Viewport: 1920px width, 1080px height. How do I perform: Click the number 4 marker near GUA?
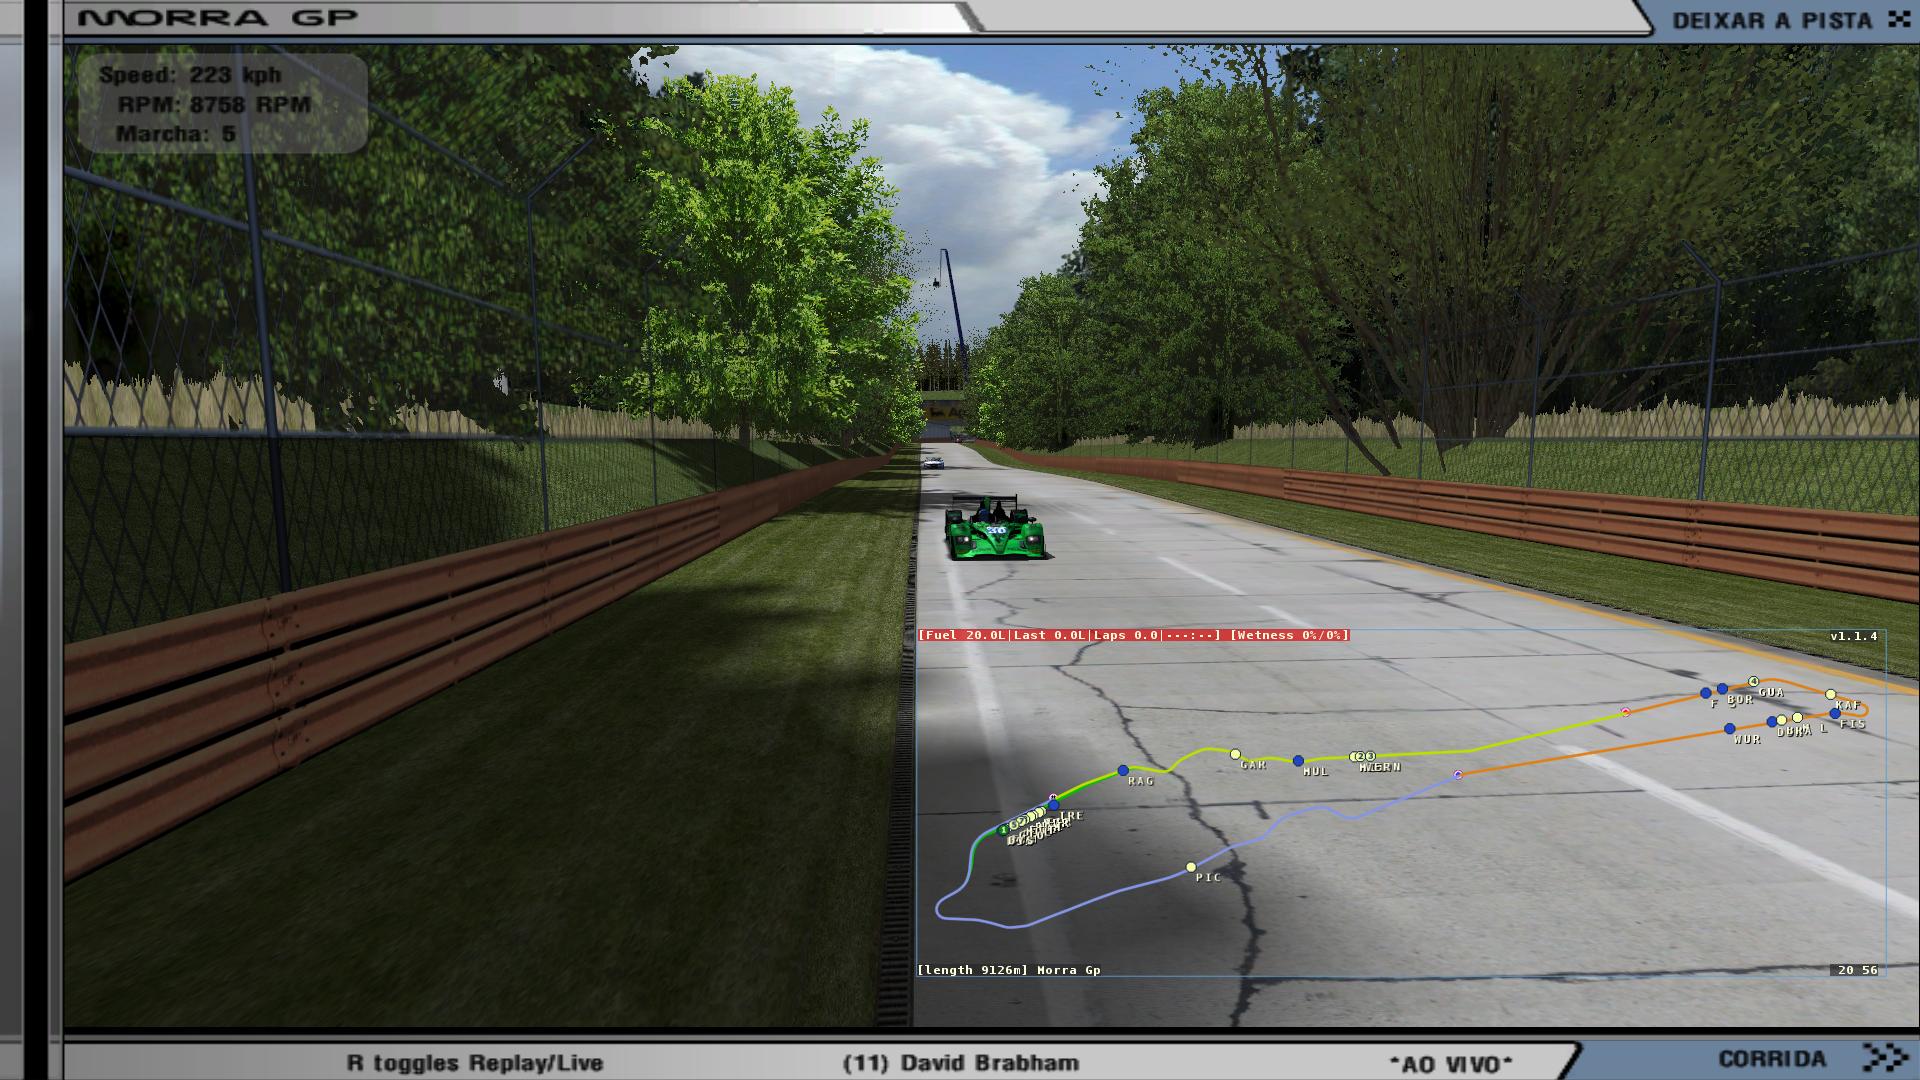(x=1753, y=682)
